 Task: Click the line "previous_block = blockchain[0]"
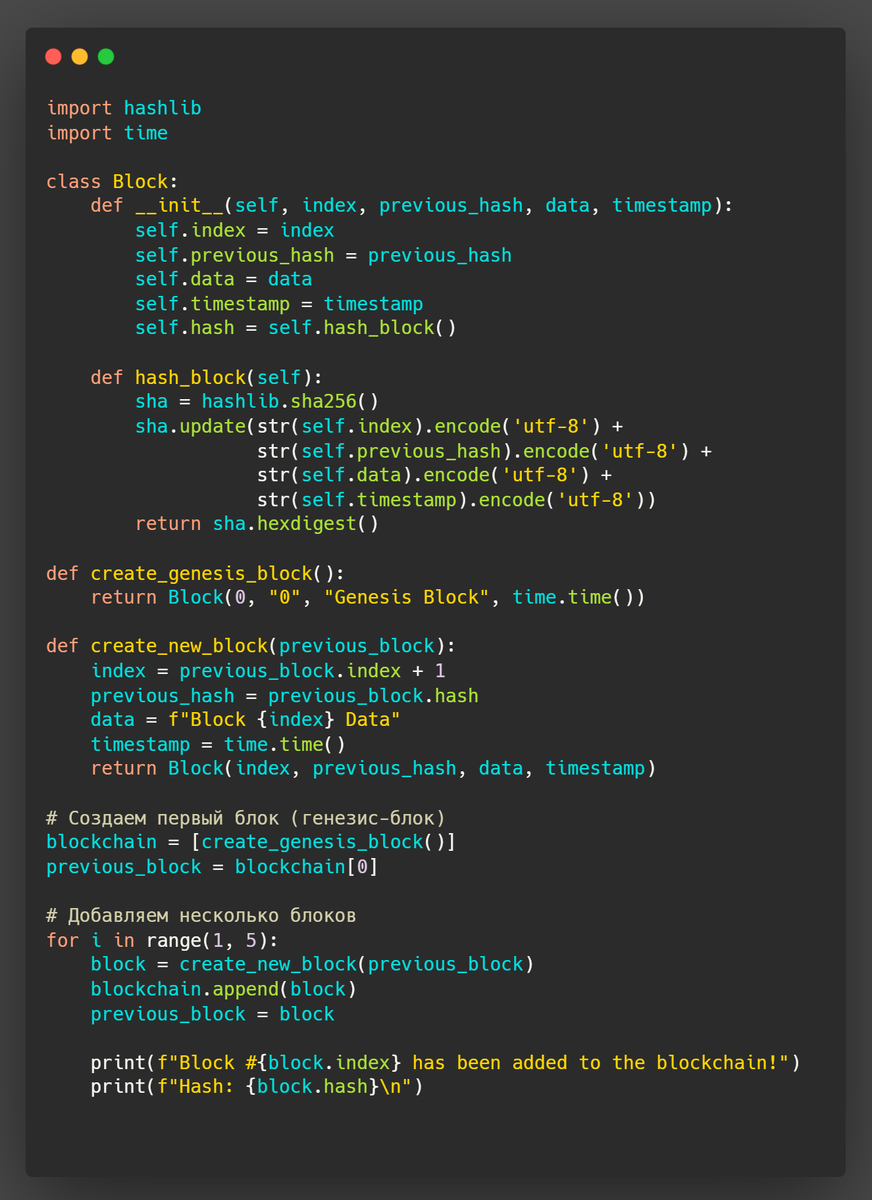pyautogui.click(x=213, y=867)
